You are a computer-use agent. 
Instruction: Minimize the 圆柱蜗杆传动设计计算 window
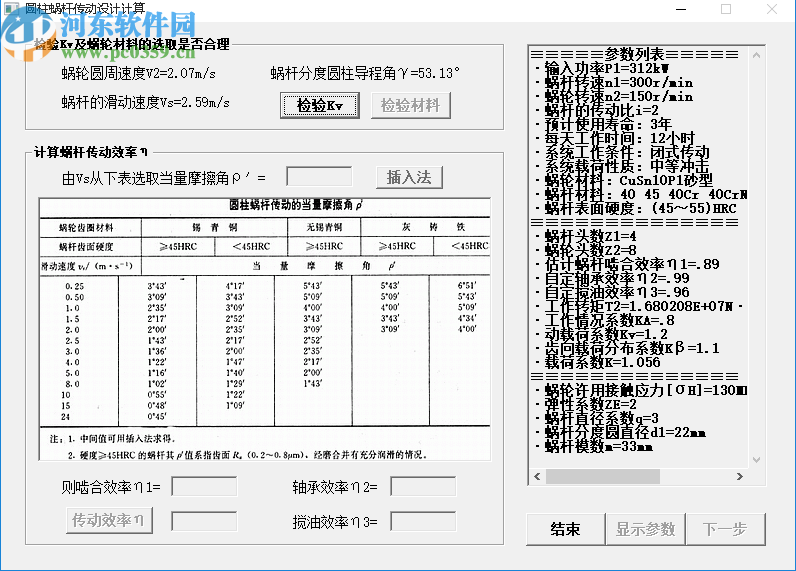click(x=681, y=9)
